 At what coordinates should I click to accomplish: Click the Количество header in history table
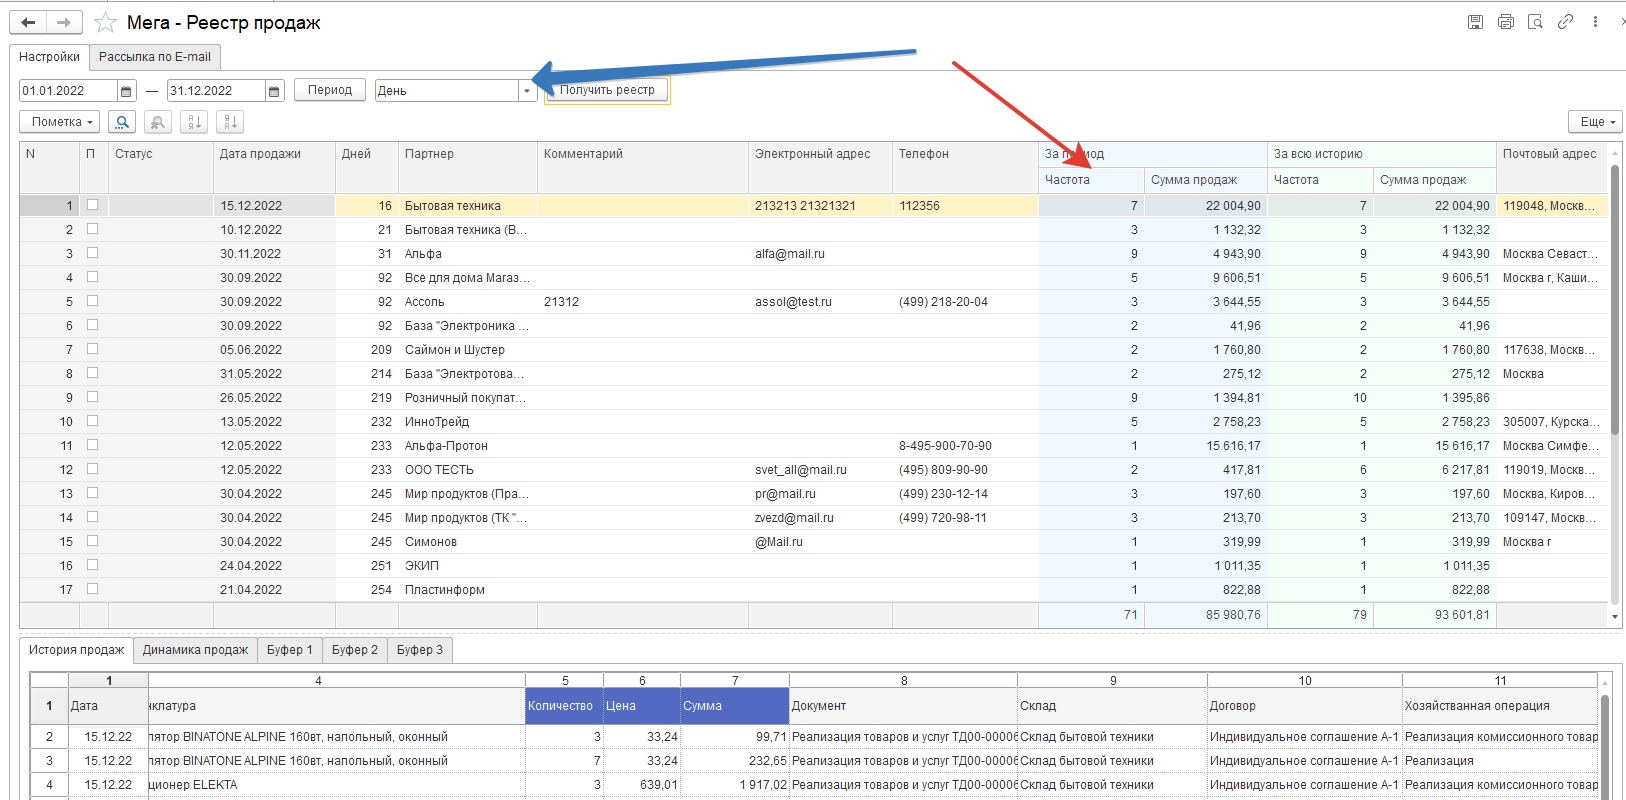564,706
